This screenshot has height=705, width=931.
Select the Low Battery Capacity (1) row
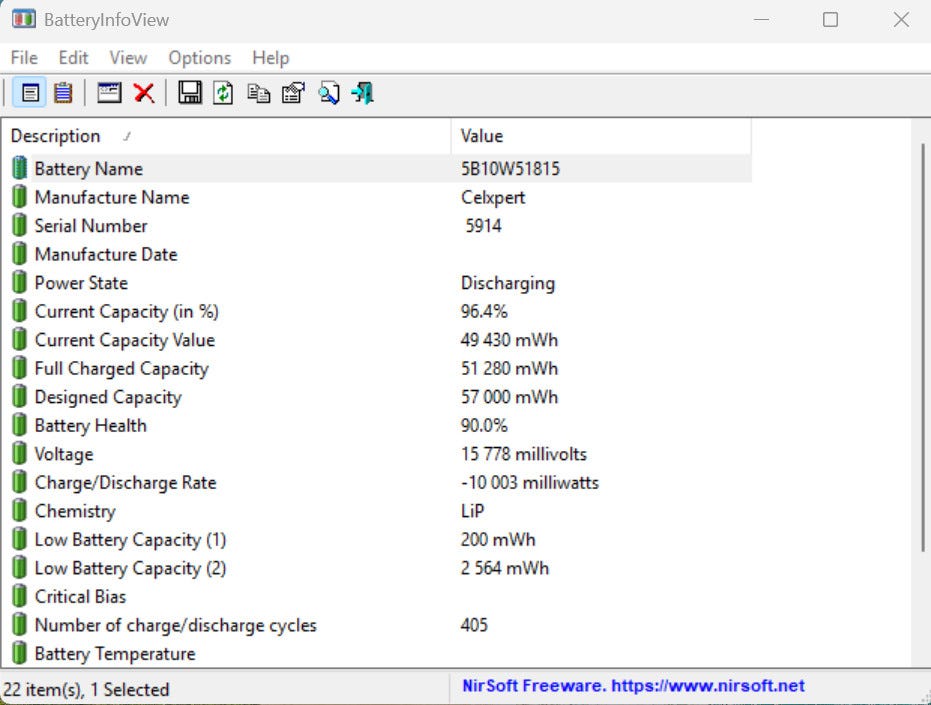pyautogui.click(x=377, y=539)
